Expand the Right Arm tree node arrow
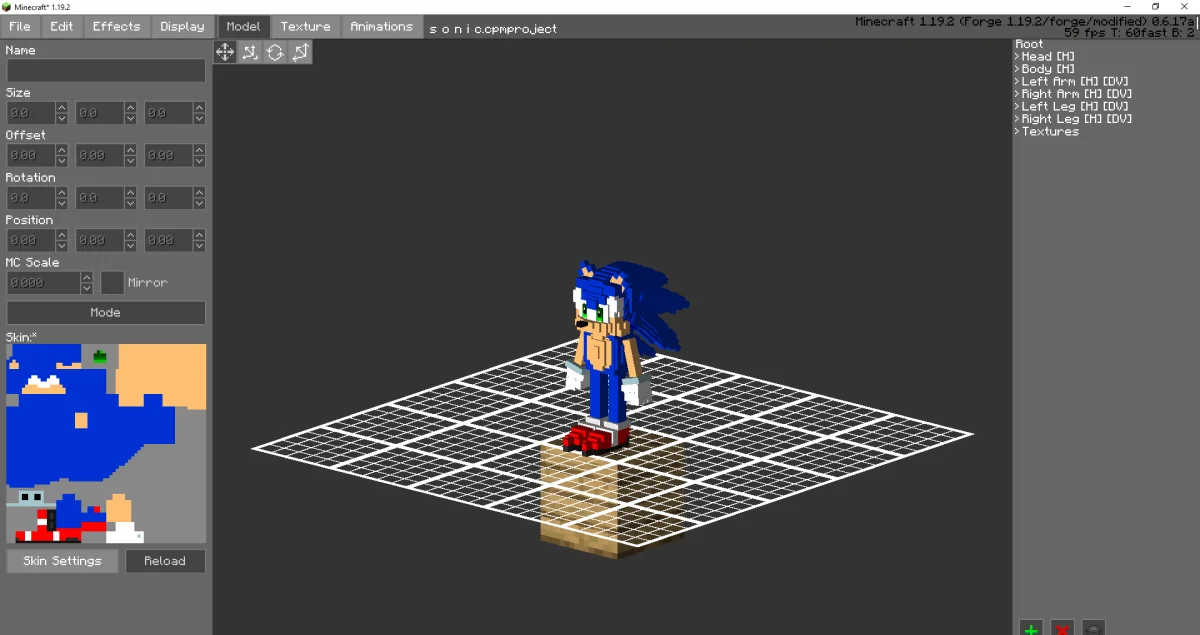The height and width of the screenshot is (635, 1200). tap(1018, 94)
